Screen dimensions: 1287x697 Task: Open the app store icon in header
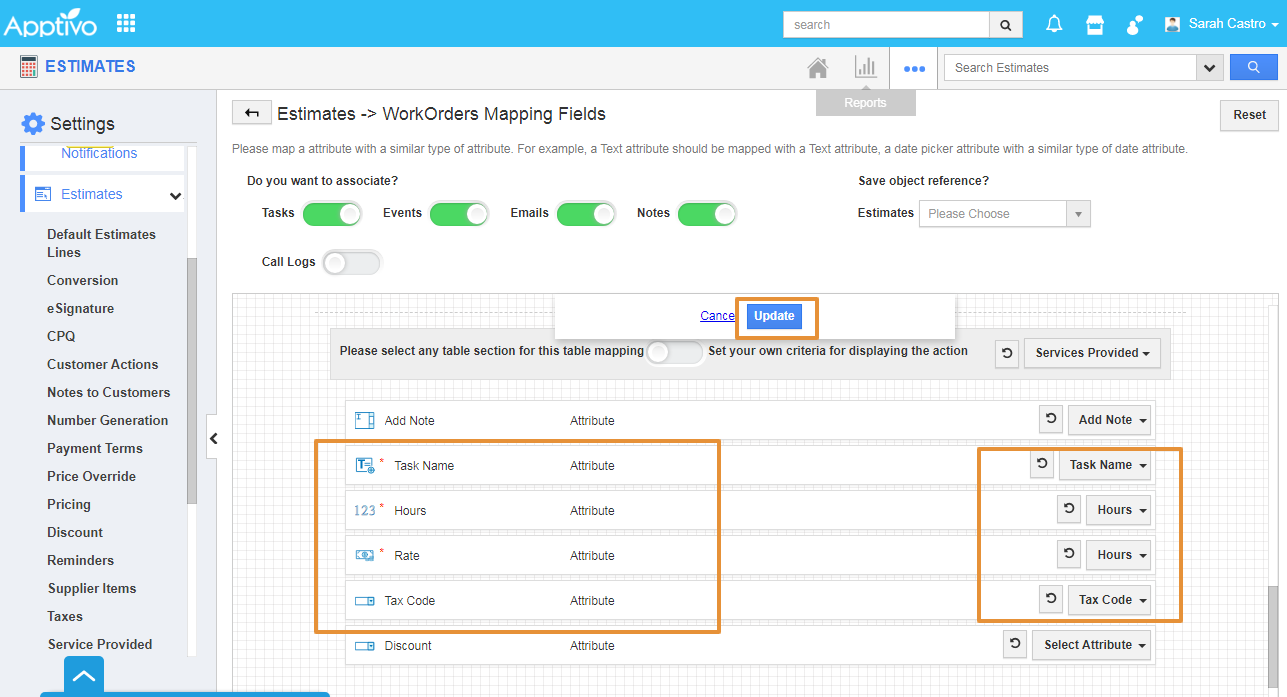[1095, 24]
